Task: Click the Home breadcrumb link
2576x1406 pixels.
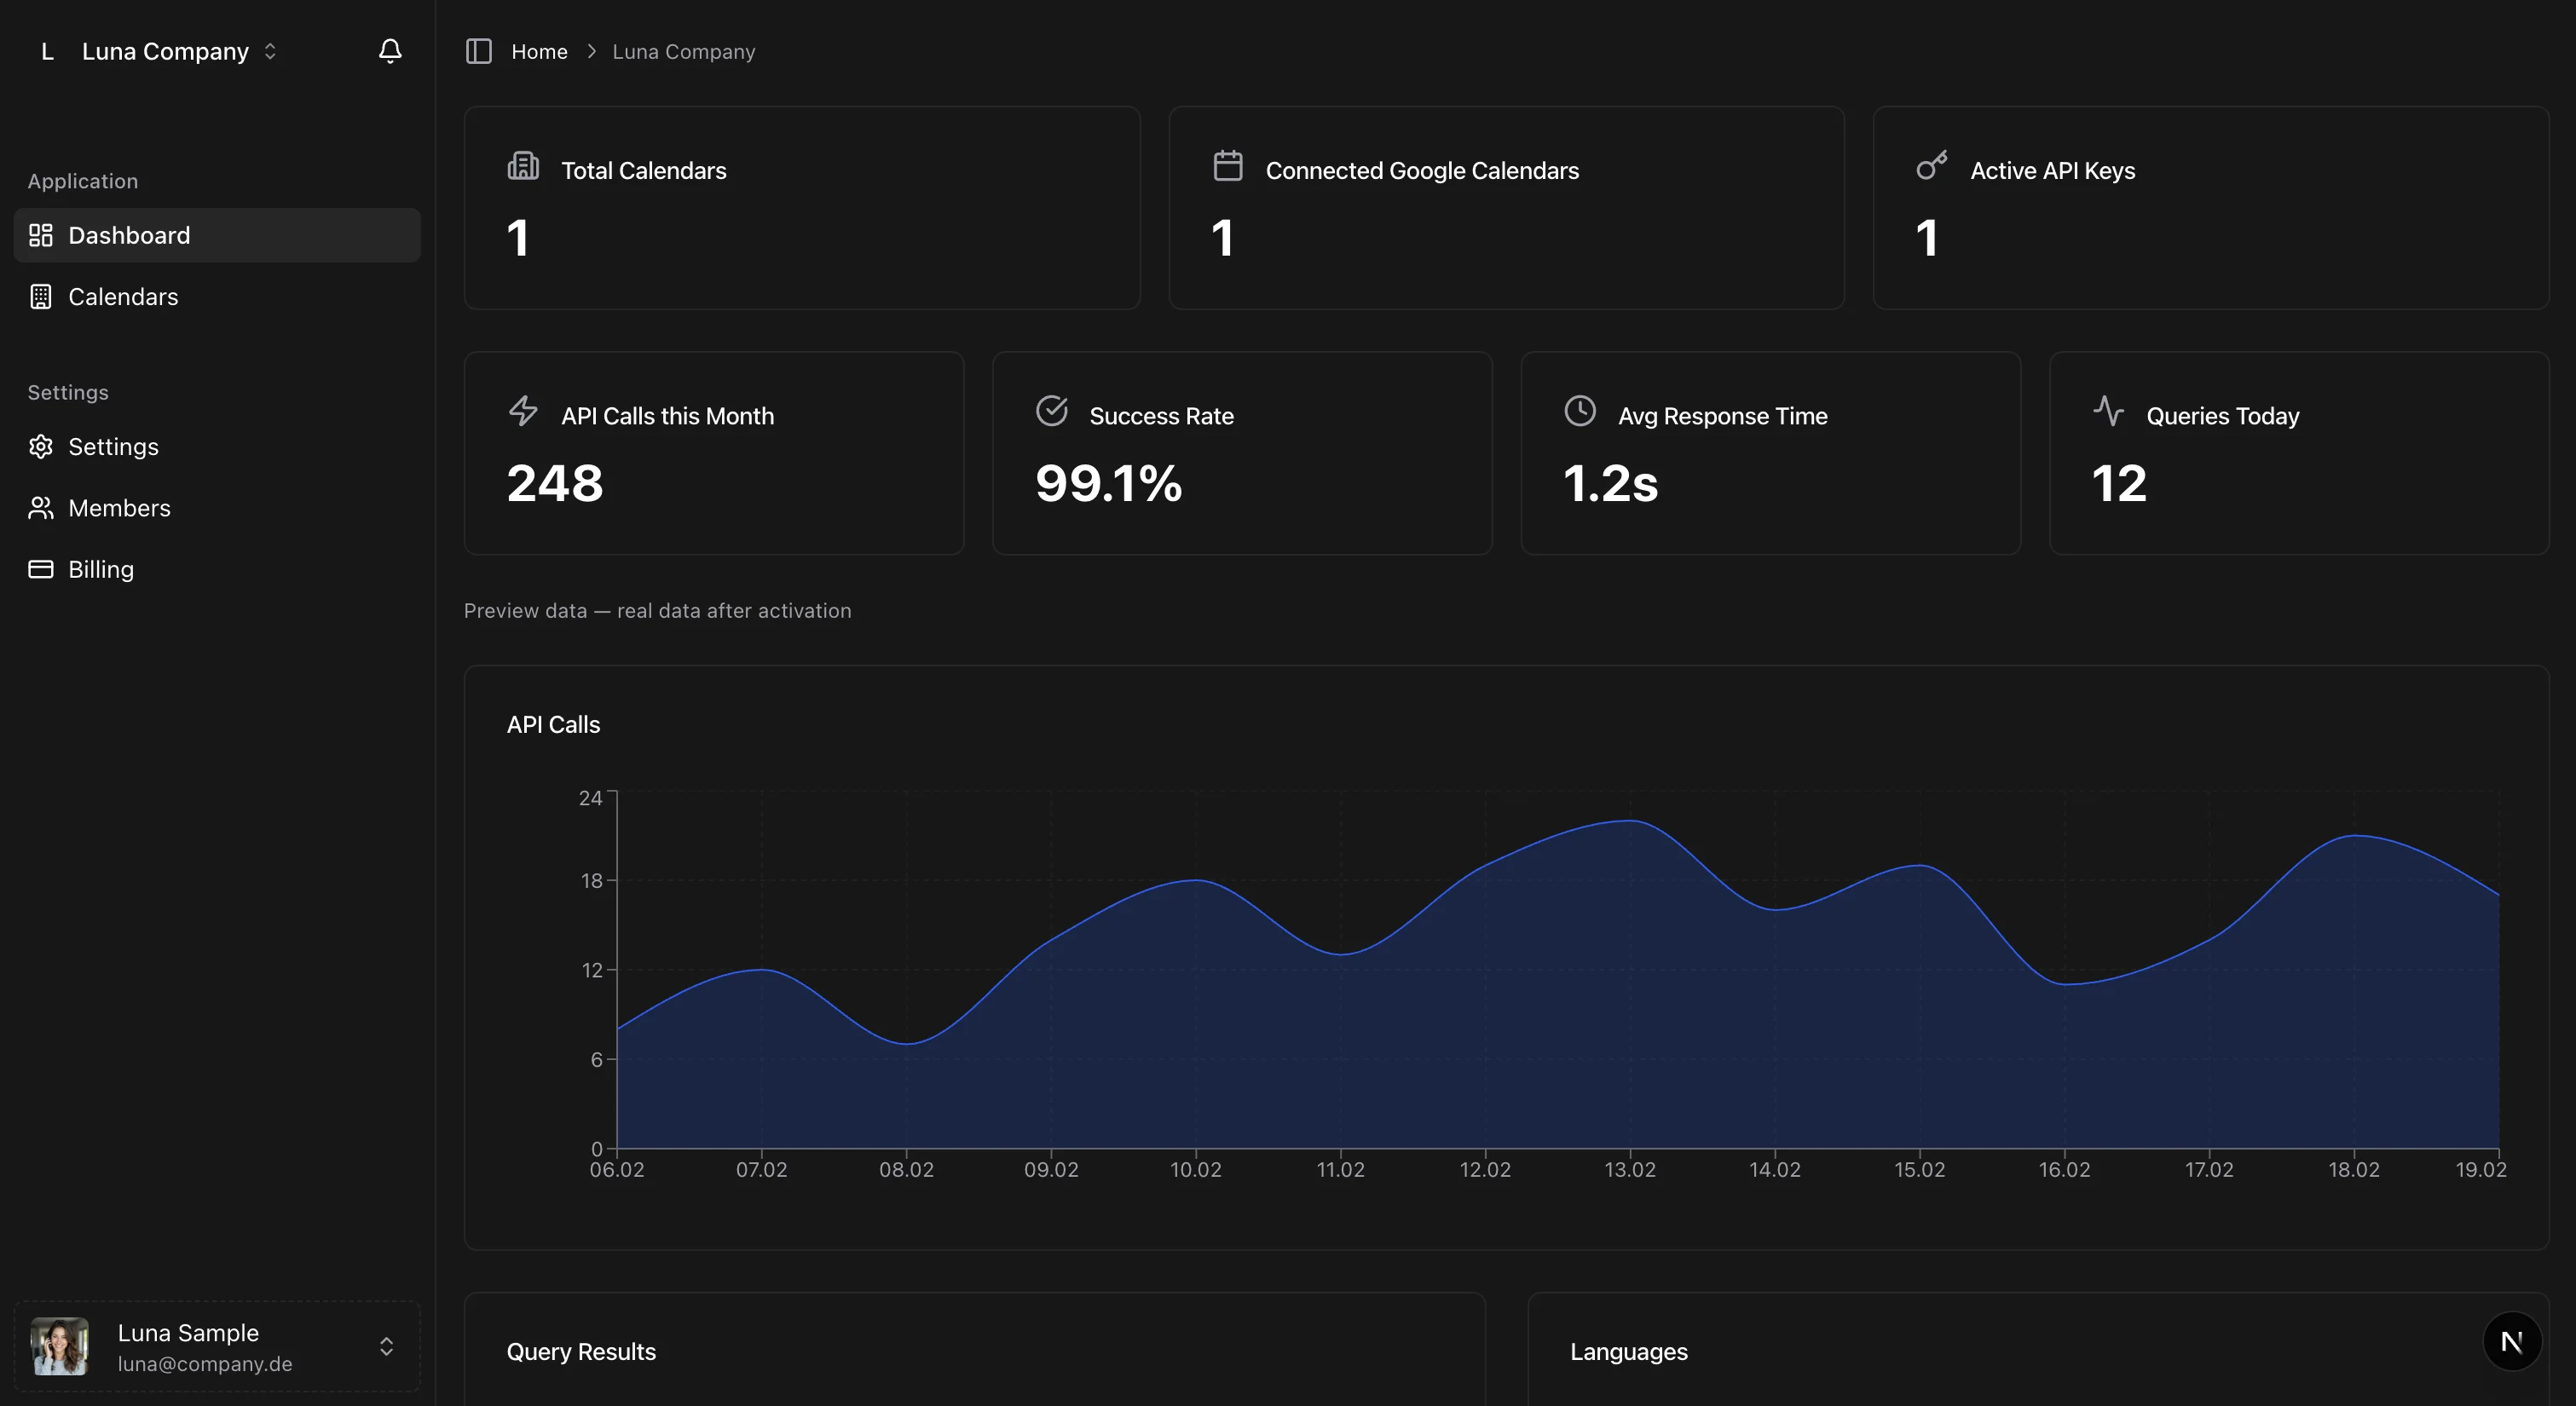Action: coord(539,51)
